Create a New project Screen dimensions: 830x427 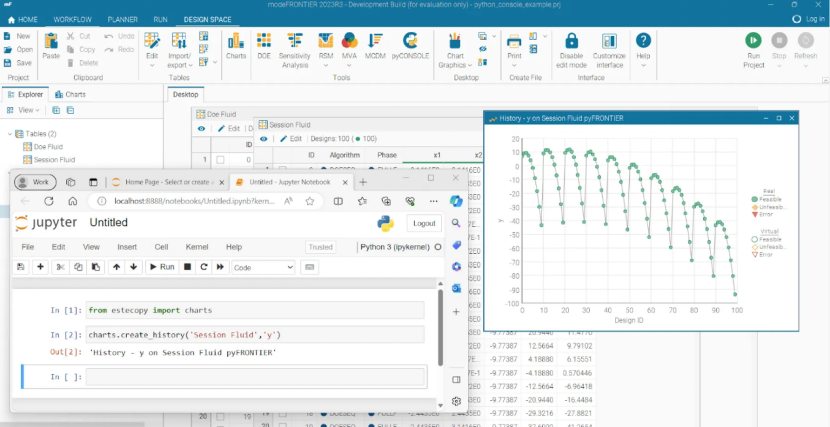pyautogui.click(x=17, y=36)
